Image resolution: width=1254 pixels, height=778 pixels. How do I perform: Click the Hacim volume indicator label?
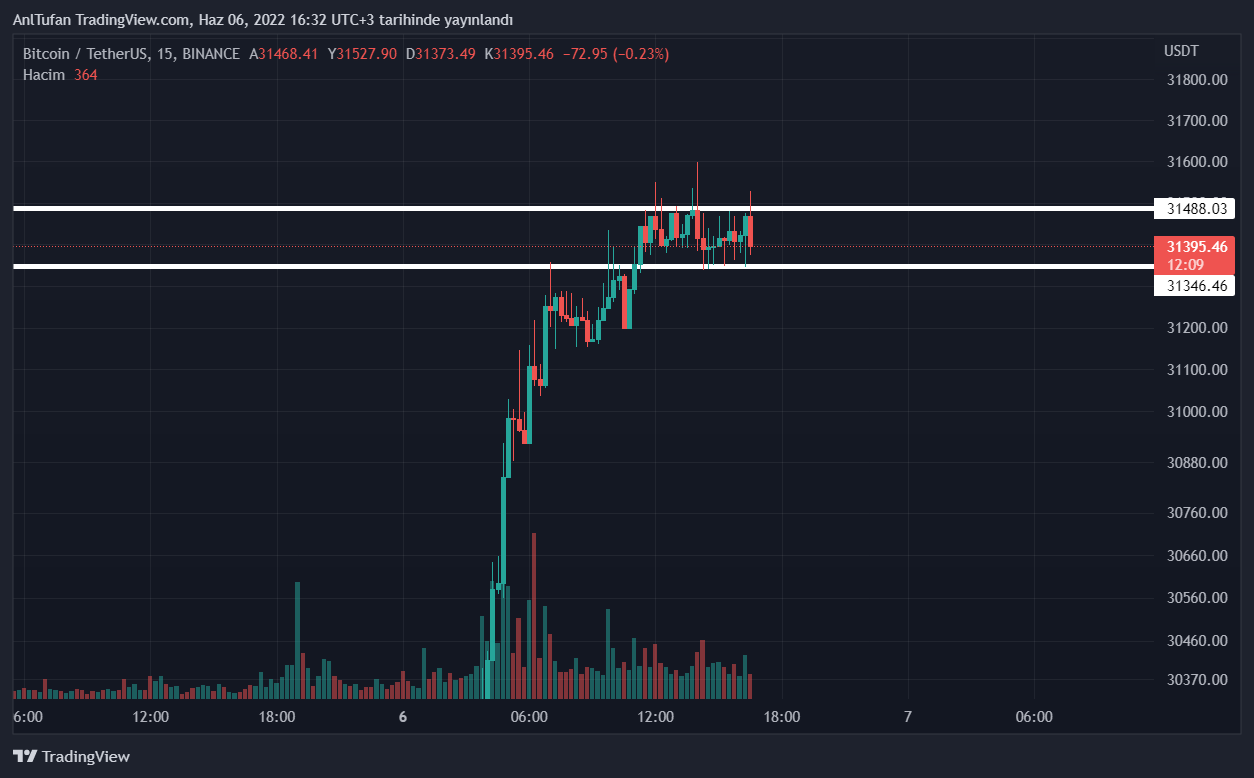coord(44,75)
